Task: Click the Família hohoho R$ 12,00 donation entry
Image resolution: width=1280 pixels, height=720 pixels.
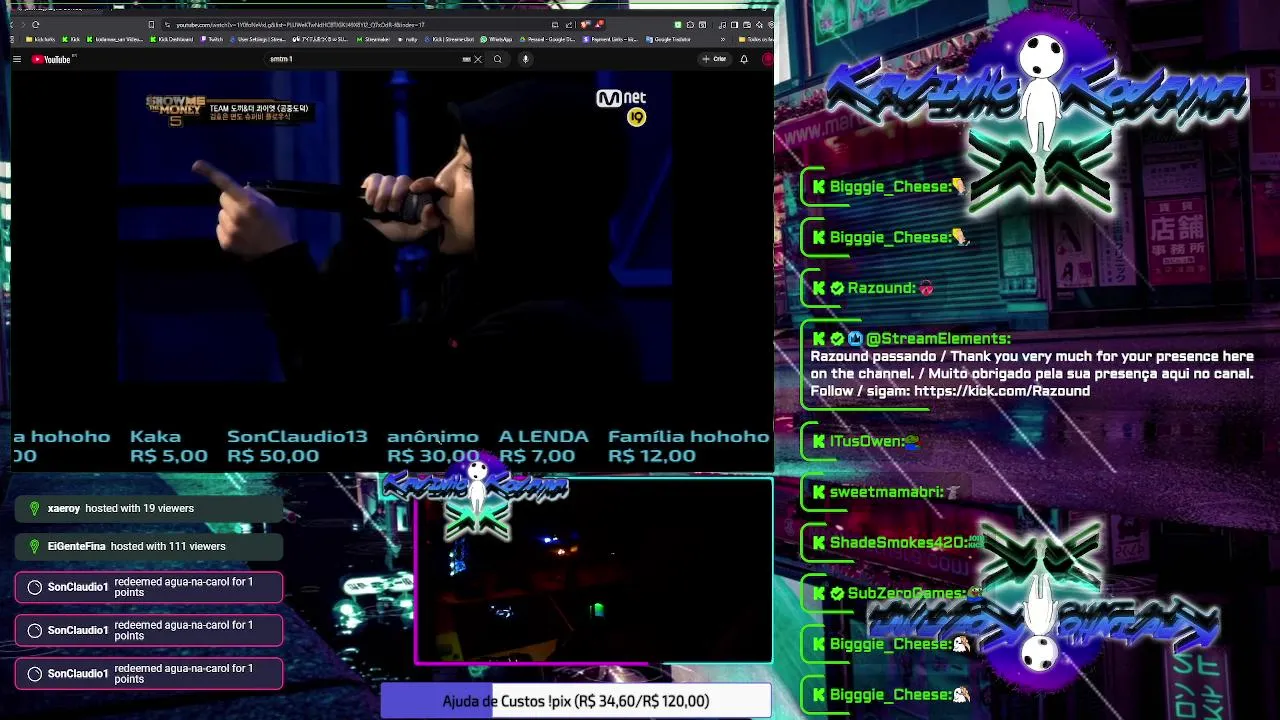Action: coord(688,446)
